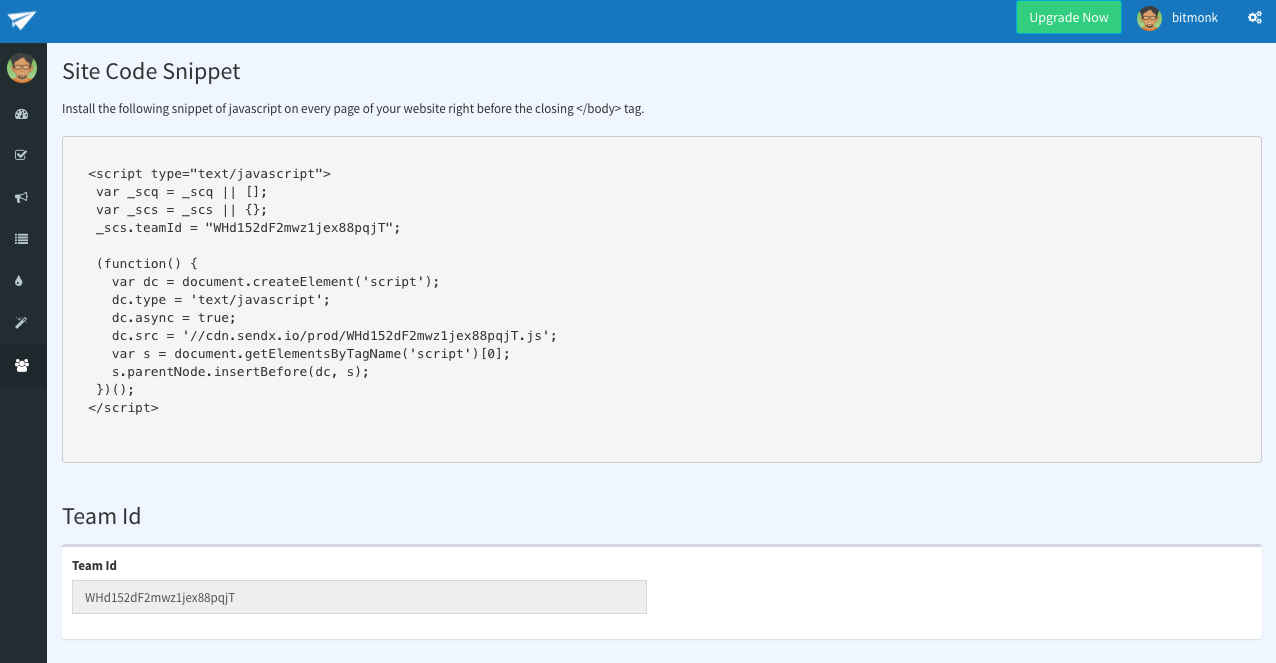
Task: Click the "dc.type = 'text/javascript'" line
Action: [x=221, y=300]
